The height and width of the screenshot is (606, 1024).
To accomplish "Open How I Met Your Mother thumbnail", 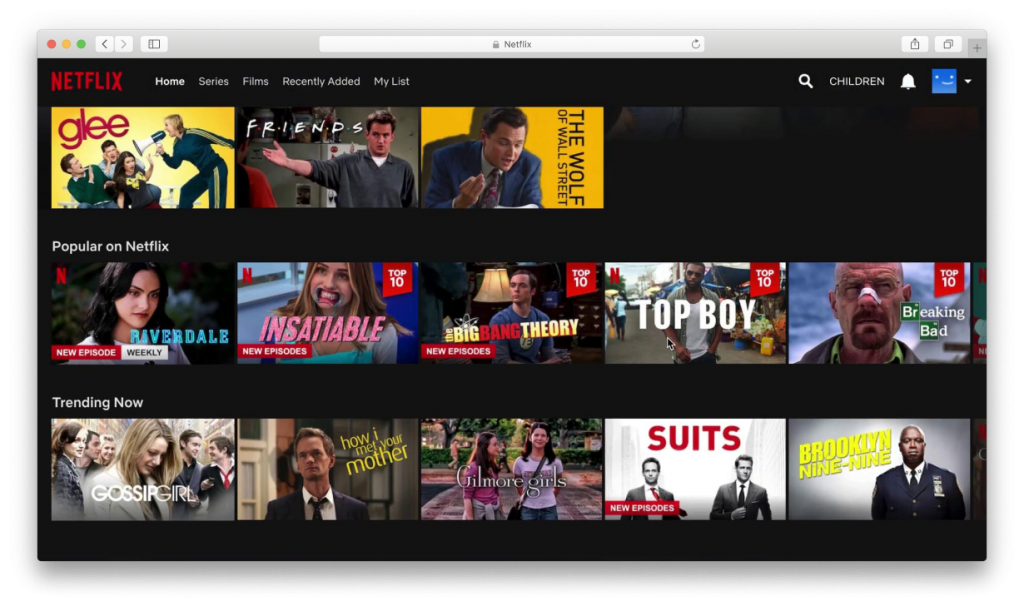I will click(327, 470).
